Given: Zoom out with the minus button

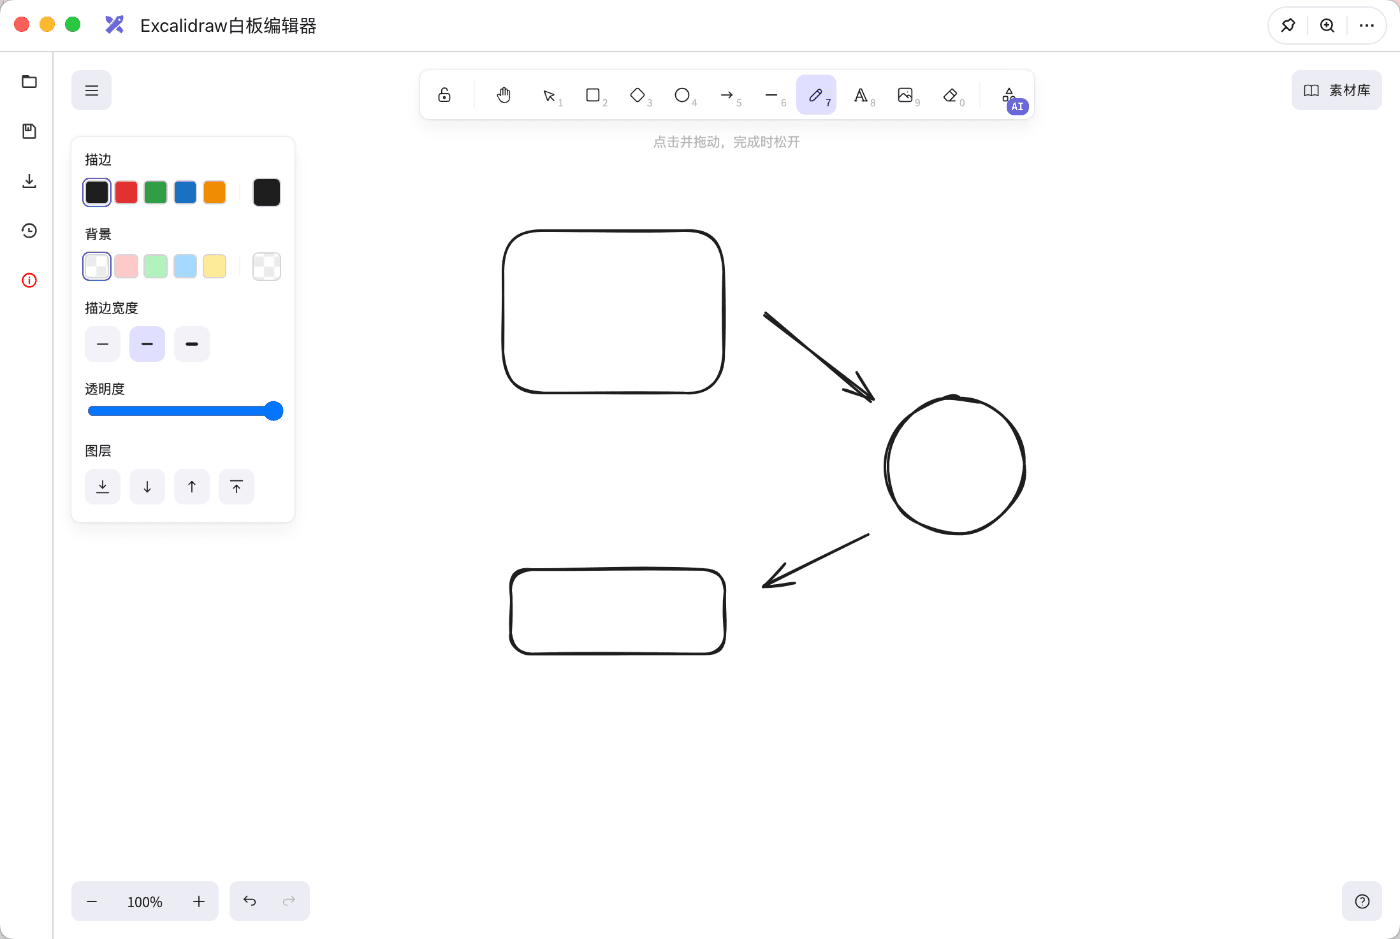Looking at the screenshot, I should click(x=92, y=901).
